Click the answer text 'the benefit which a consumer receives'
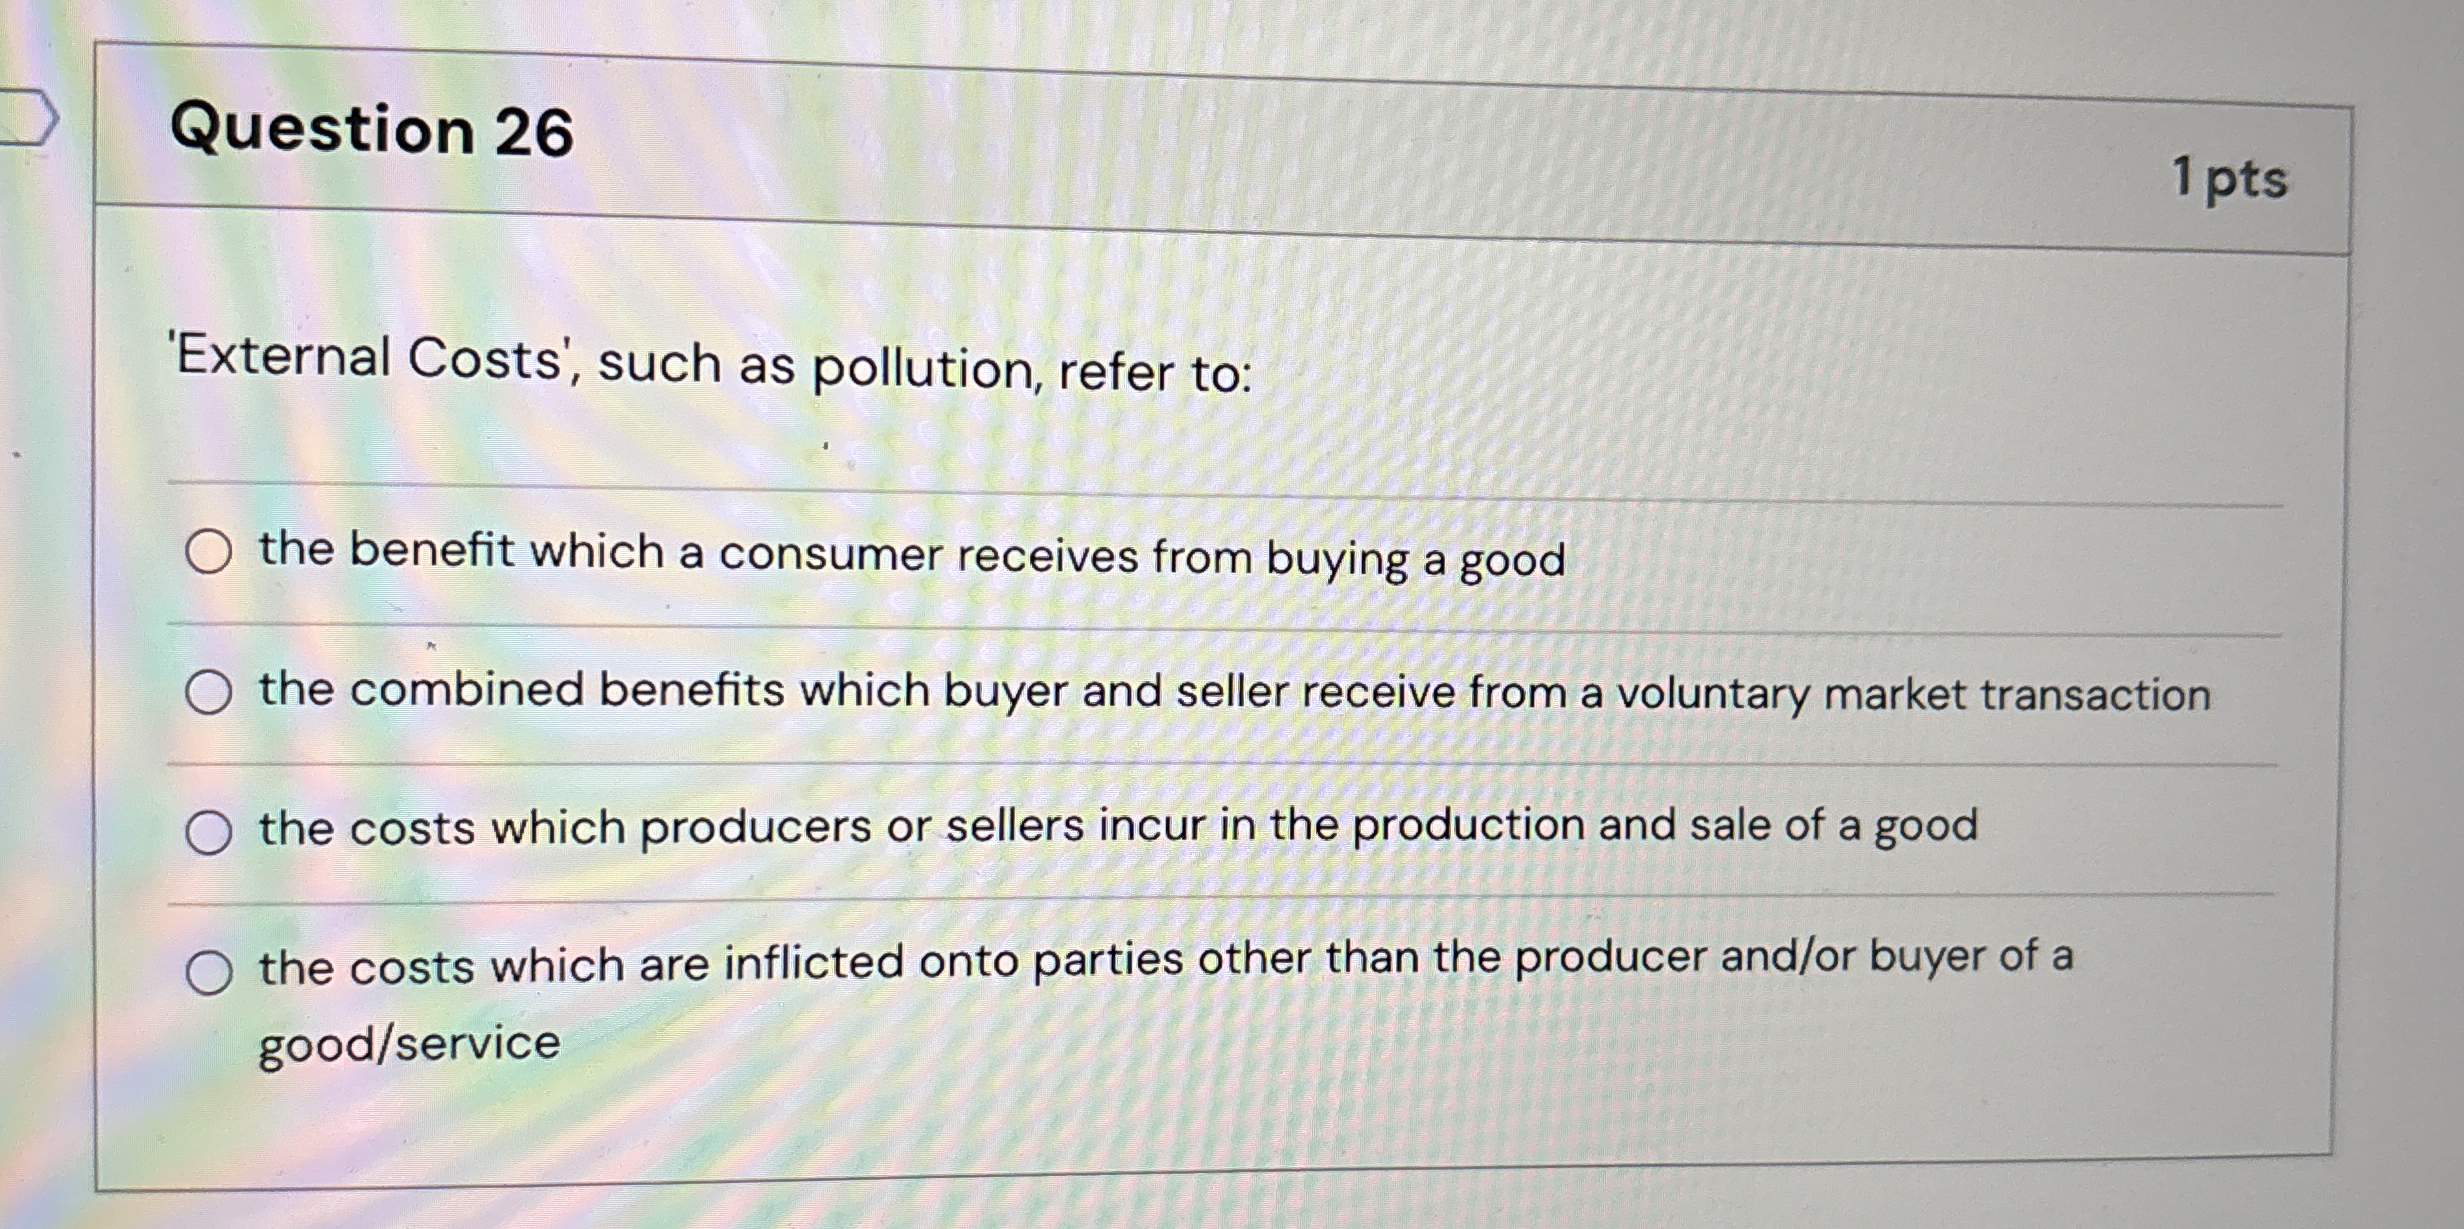The height and width of the screenshot is (1229, 2464). pos(699,553)
